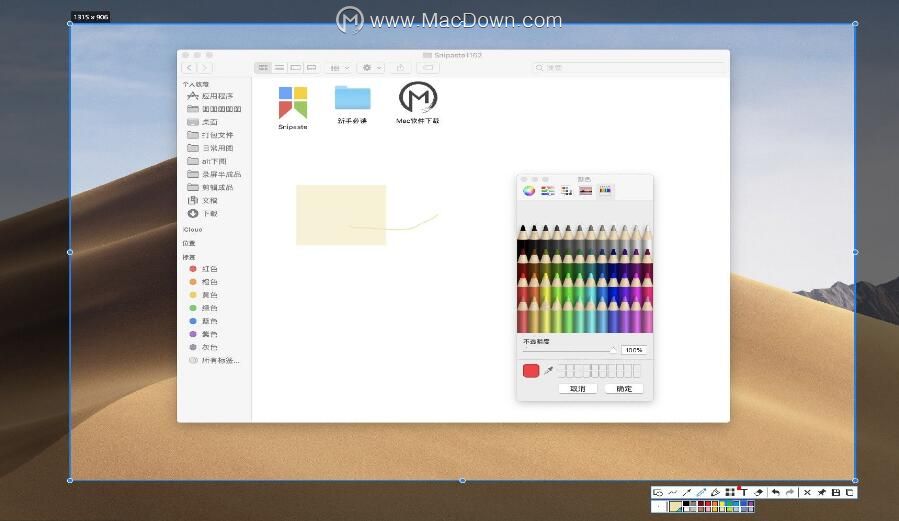Click the Finder edit tags button
899x521 pixels.
coord(428,68)
